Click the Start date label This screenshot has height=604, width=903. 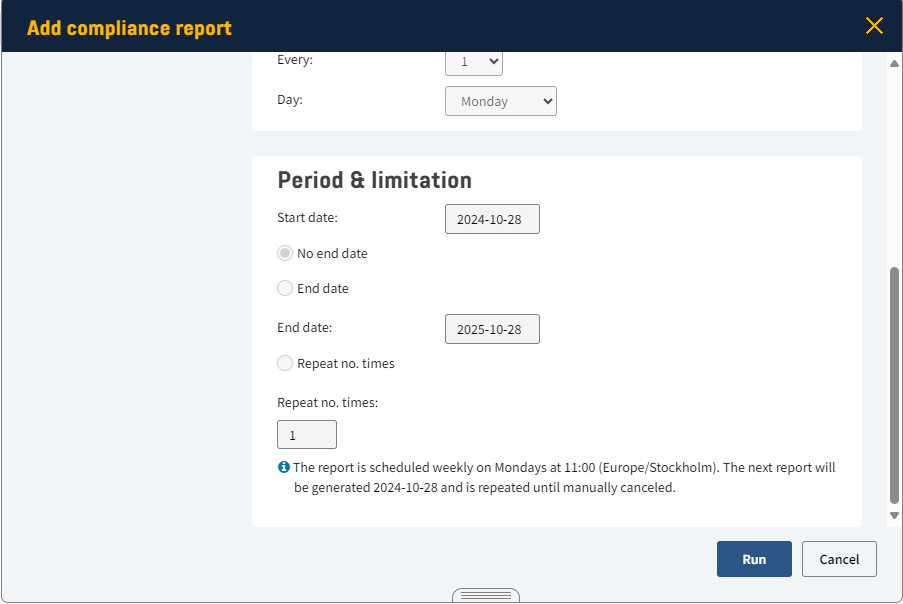[307, 217]
